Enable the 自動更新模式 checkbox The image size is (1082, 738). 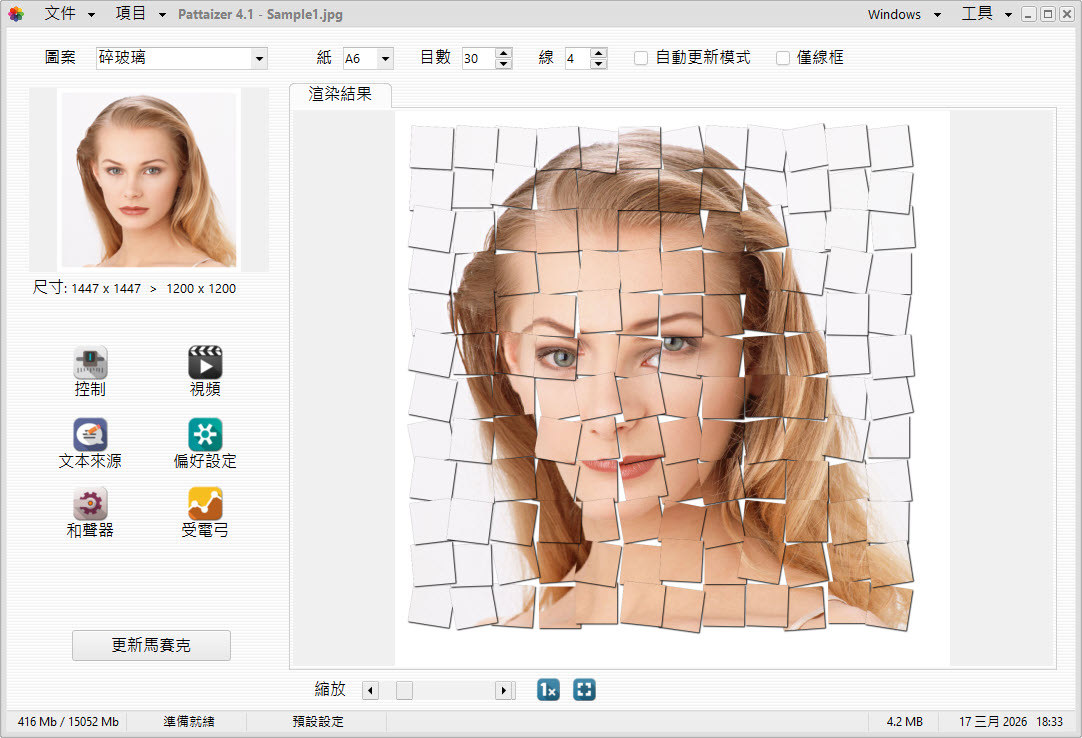[x=641, y=59]
